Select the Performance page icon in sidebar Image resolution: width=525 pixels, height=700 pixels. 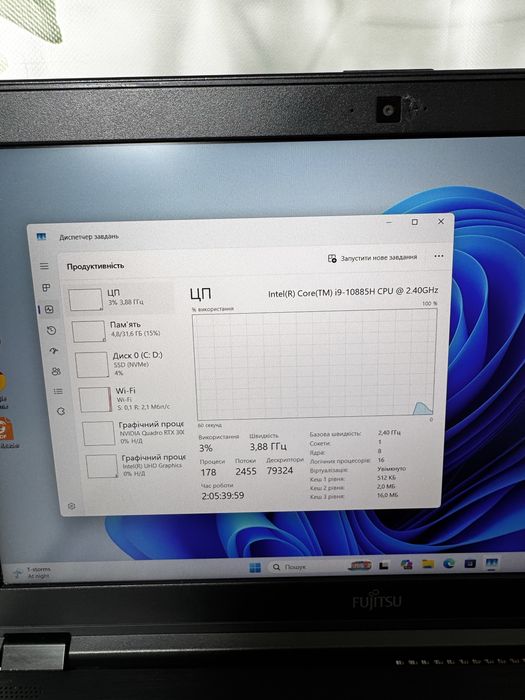click(x=49, y=309)
